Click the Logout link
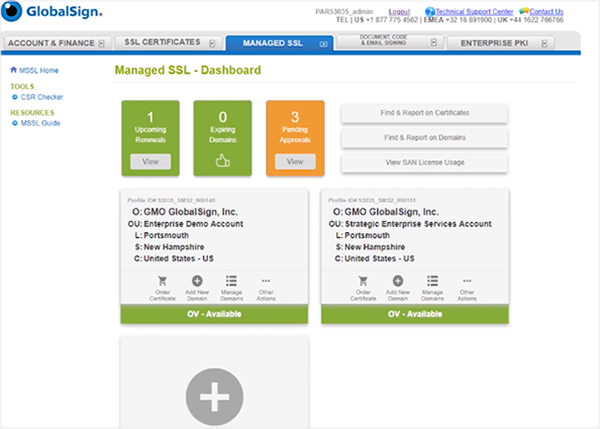 [399, 11]
